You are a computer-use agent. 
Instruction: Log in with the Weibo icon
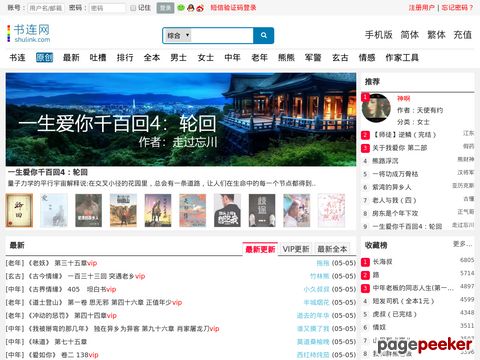point(200,8)
